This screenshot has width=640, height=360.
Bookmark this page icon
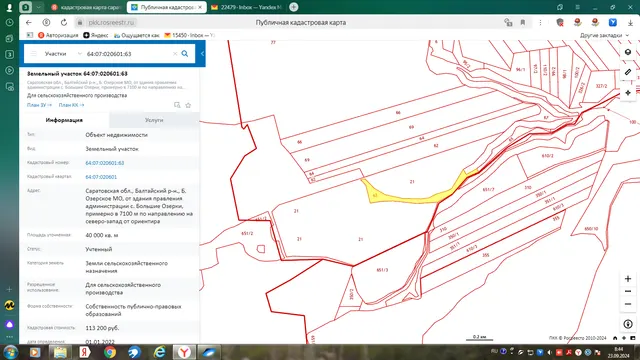pyautogui.click(x=523, y=22)
